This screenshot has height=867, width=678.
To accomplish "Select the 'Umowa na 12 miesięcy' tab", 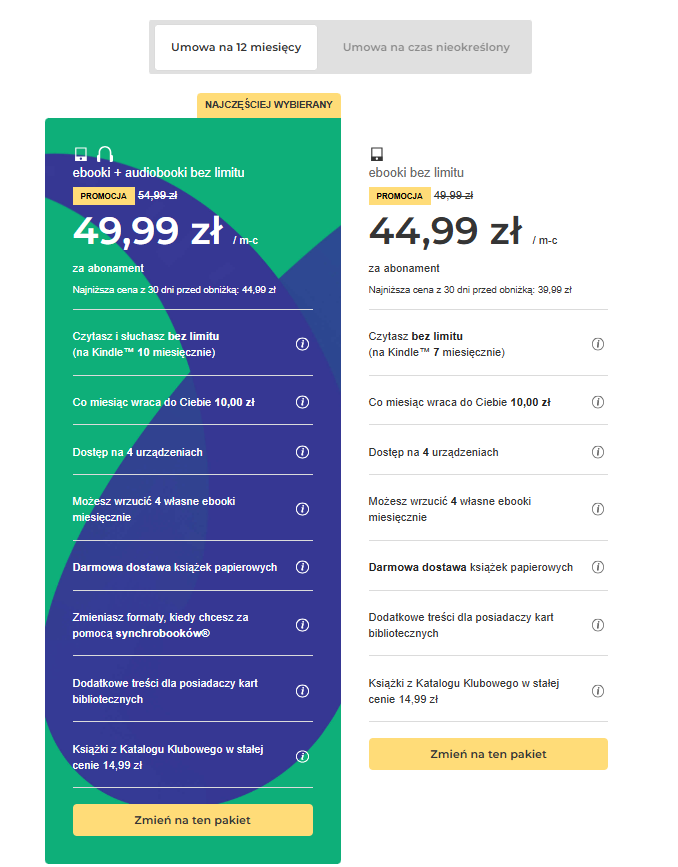I will click(236, 48).
